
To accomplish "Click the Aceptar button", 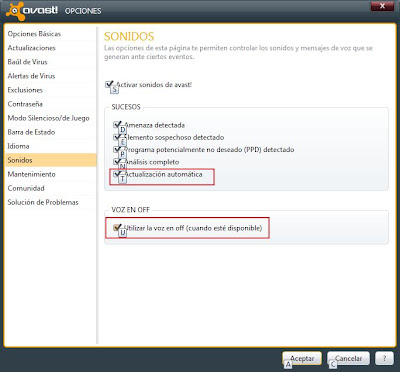I will [302, 359].
